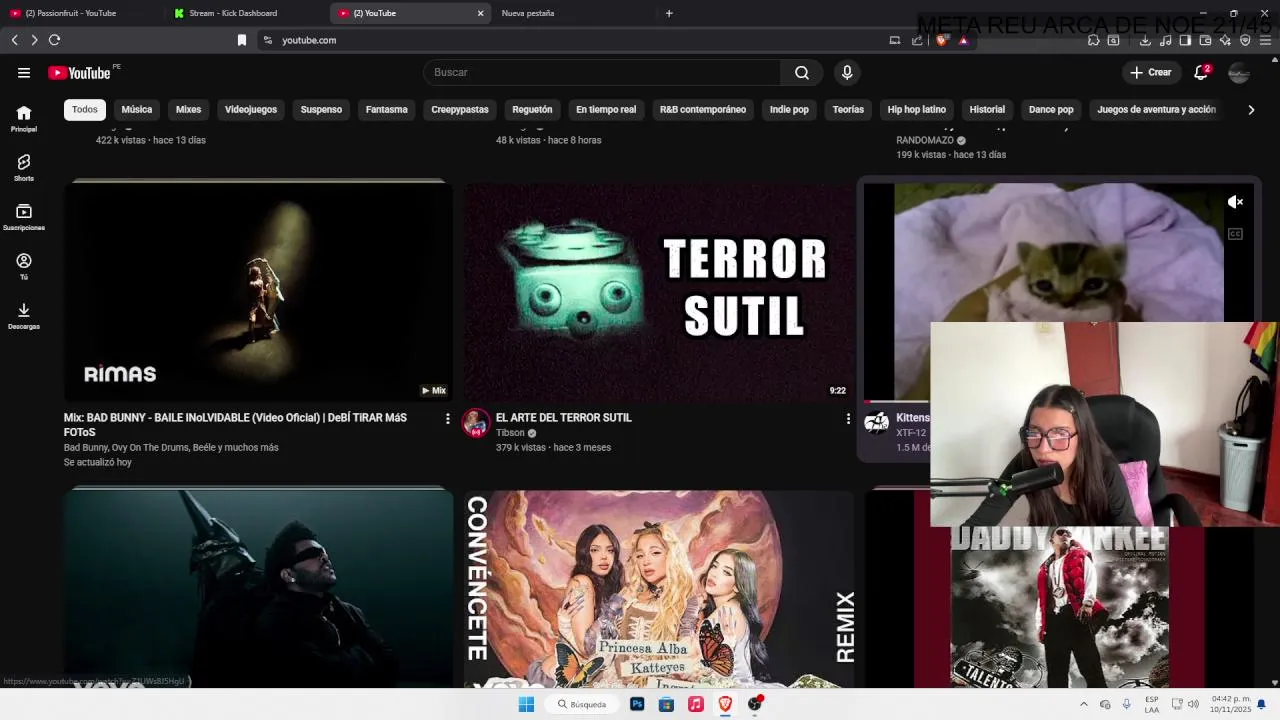Toggle the browser sidebar panel icon
The height and width of the screenshot is (720, 1280).
coord(1185,40)
